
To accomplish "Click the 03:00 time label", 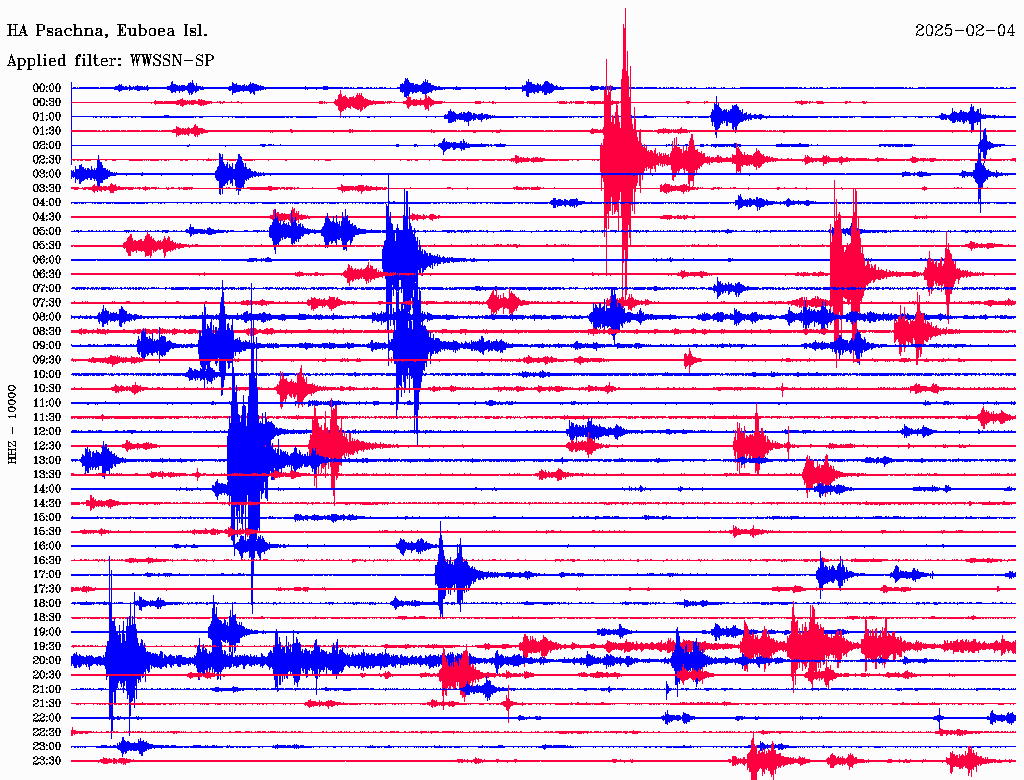I will click(47, 174).
